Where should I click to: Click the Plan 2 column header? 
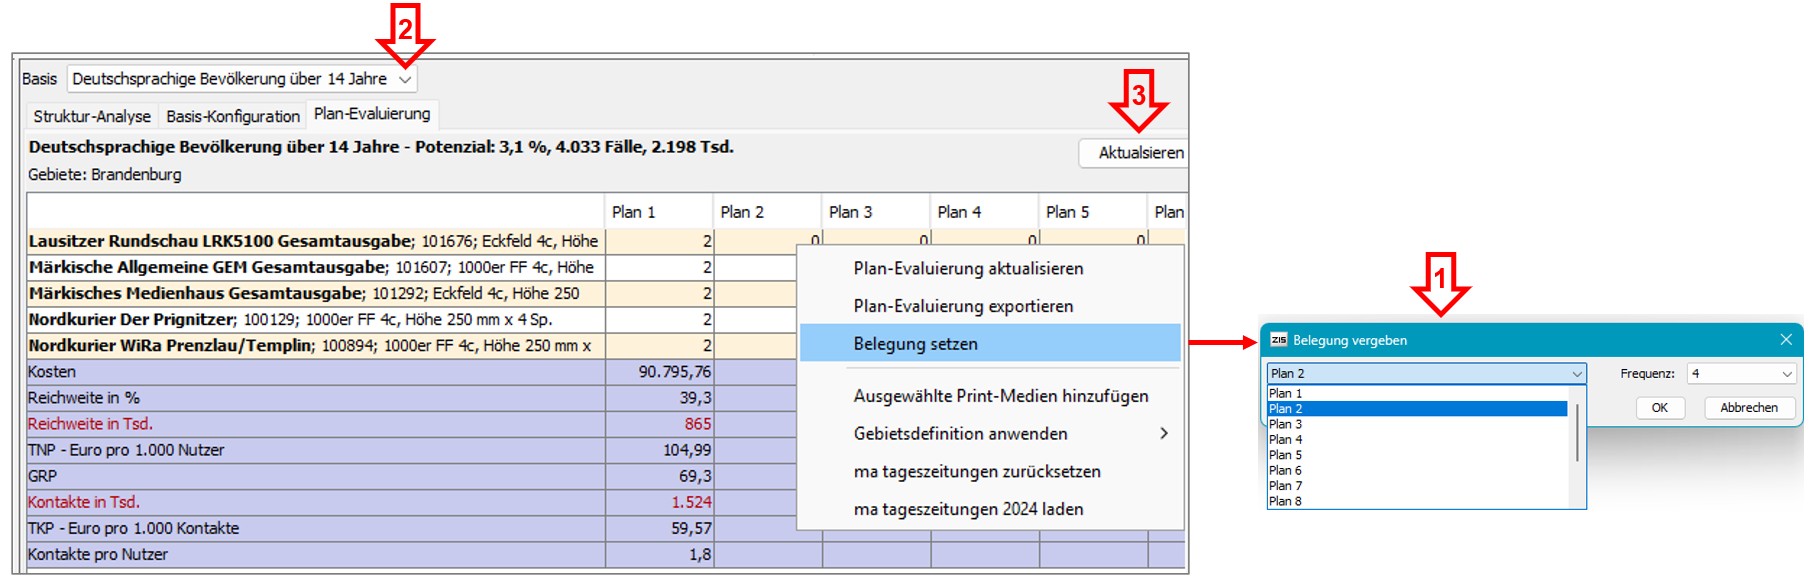coord(768,212)
